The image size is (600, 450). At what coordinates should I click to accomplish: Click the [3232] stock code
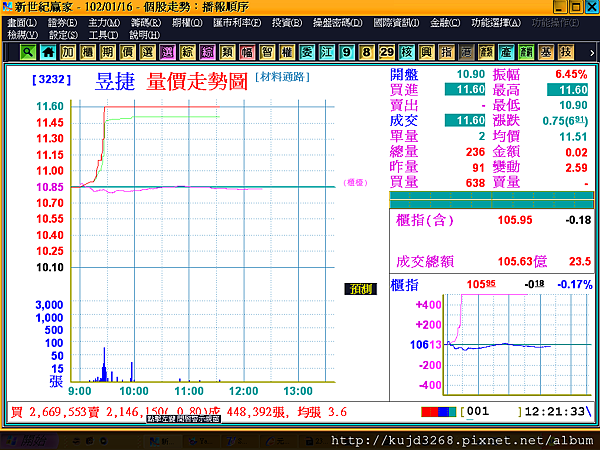tap(52, 80)
